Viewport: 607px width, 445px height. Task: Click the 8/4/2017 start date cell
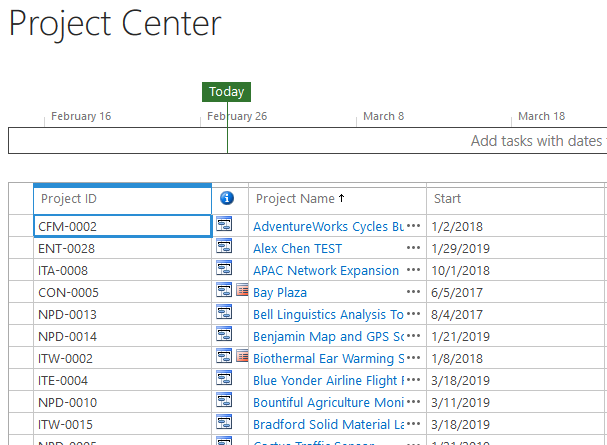pos(516,315)
